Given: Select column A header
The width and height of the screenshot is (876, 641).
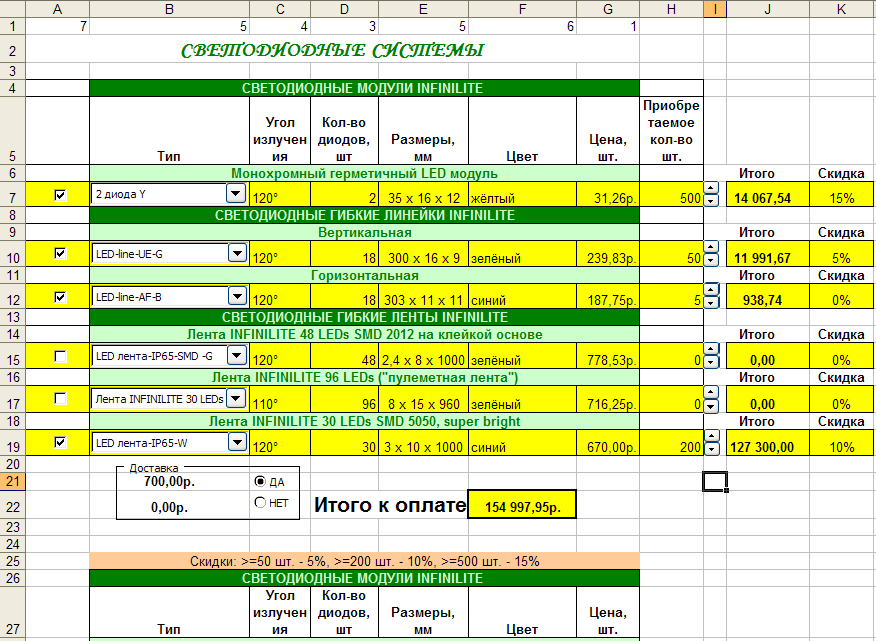Looking at the screenshot, I should click(x=58, y=8).
